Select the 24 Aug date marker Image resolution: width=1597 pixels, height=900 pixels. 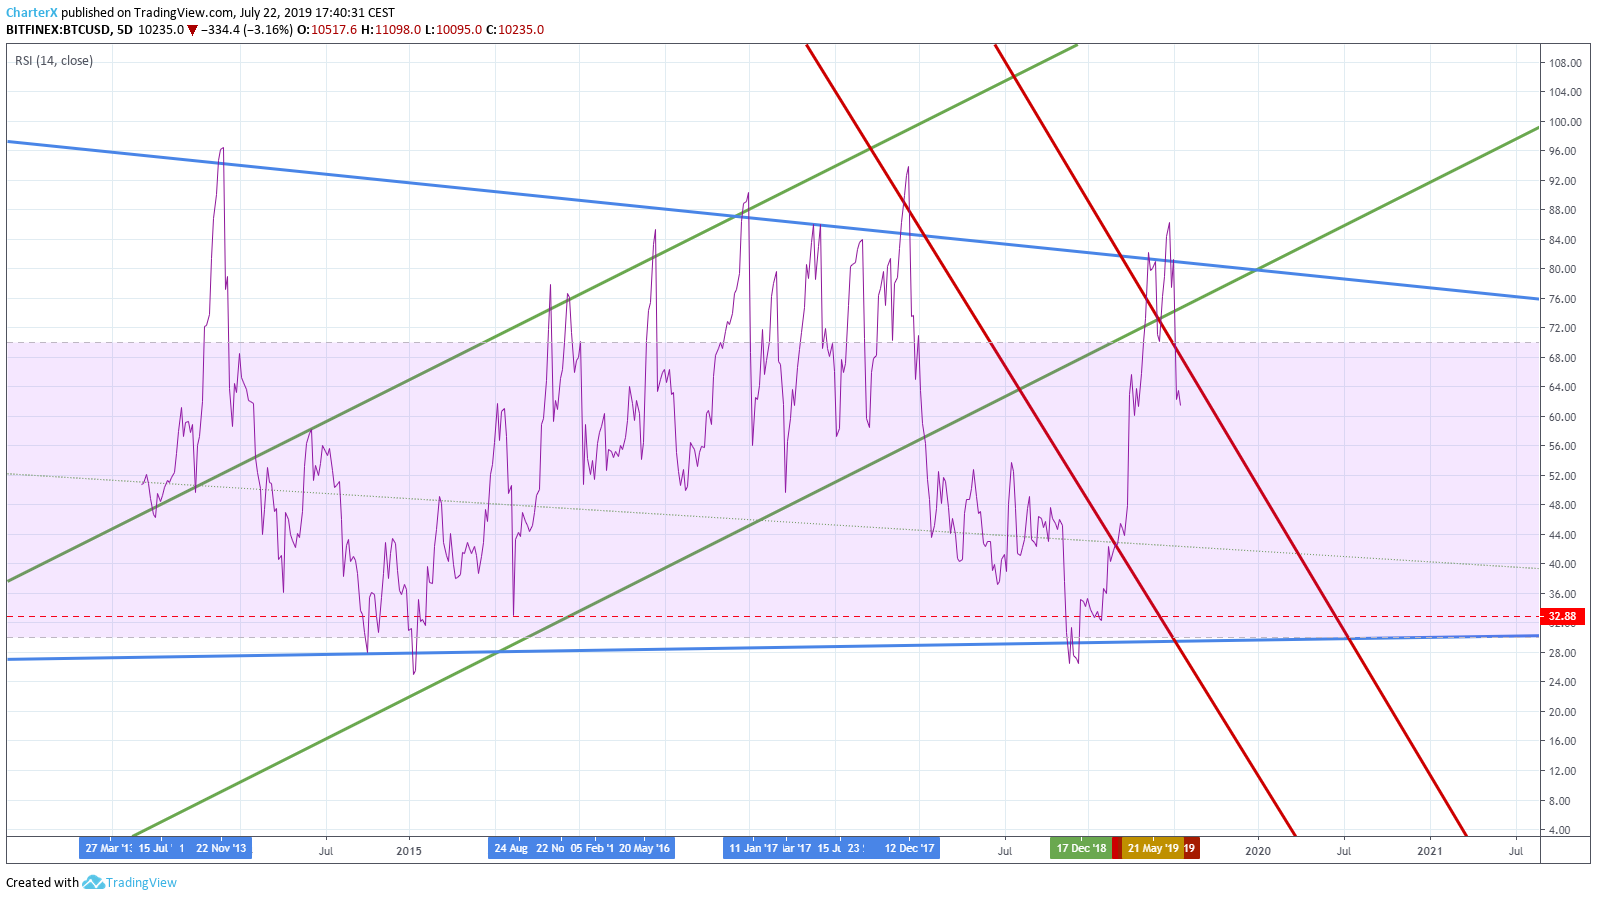511,848
